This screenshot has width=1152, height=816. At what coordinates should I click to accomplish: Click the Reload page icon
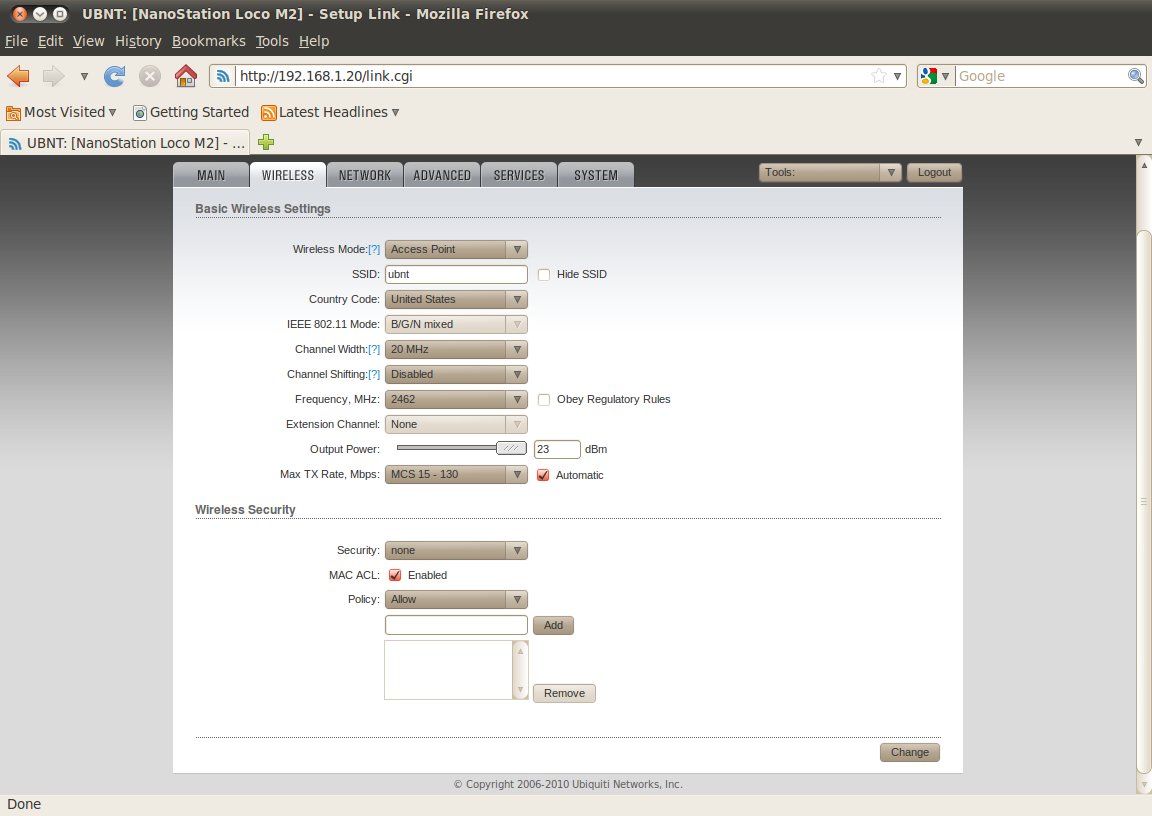[115, 76]
